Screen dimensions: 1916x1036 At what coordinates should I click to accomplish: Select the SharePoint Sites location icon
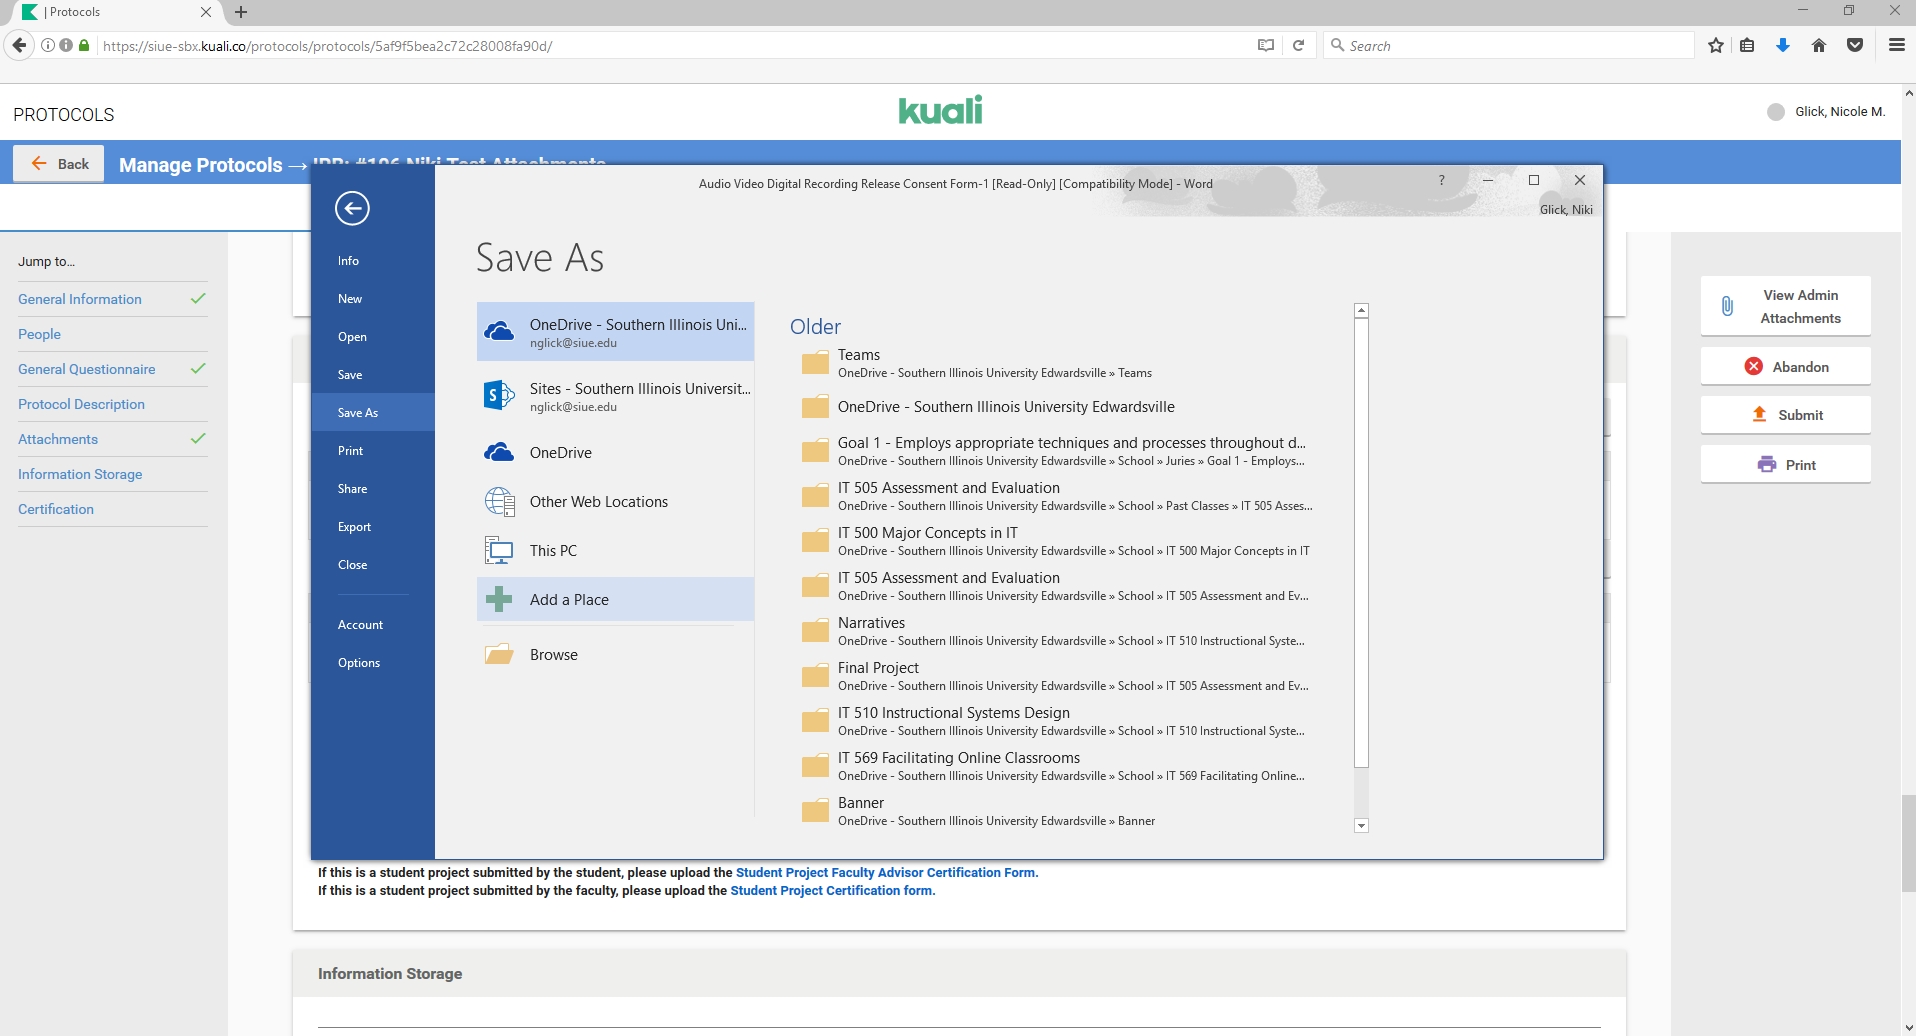pos(498,396)
